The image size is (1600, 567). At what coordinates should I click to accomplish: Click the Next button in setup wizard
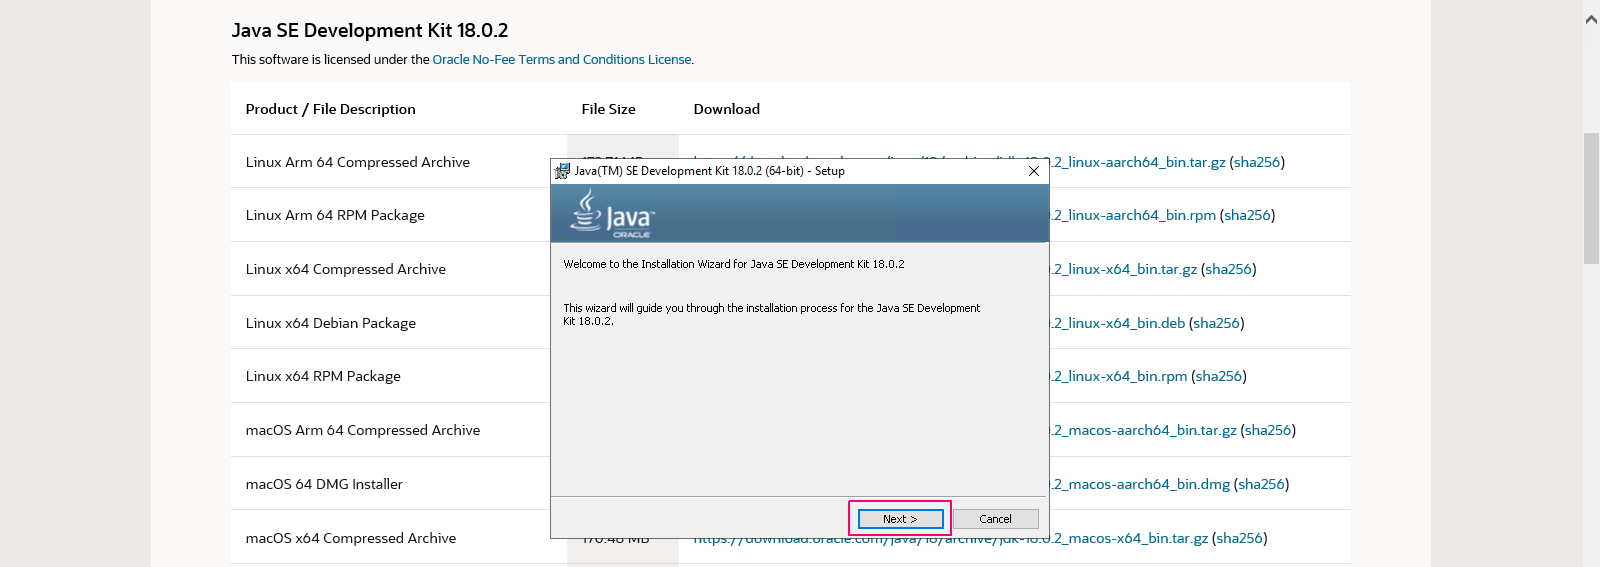click(899, 519)
